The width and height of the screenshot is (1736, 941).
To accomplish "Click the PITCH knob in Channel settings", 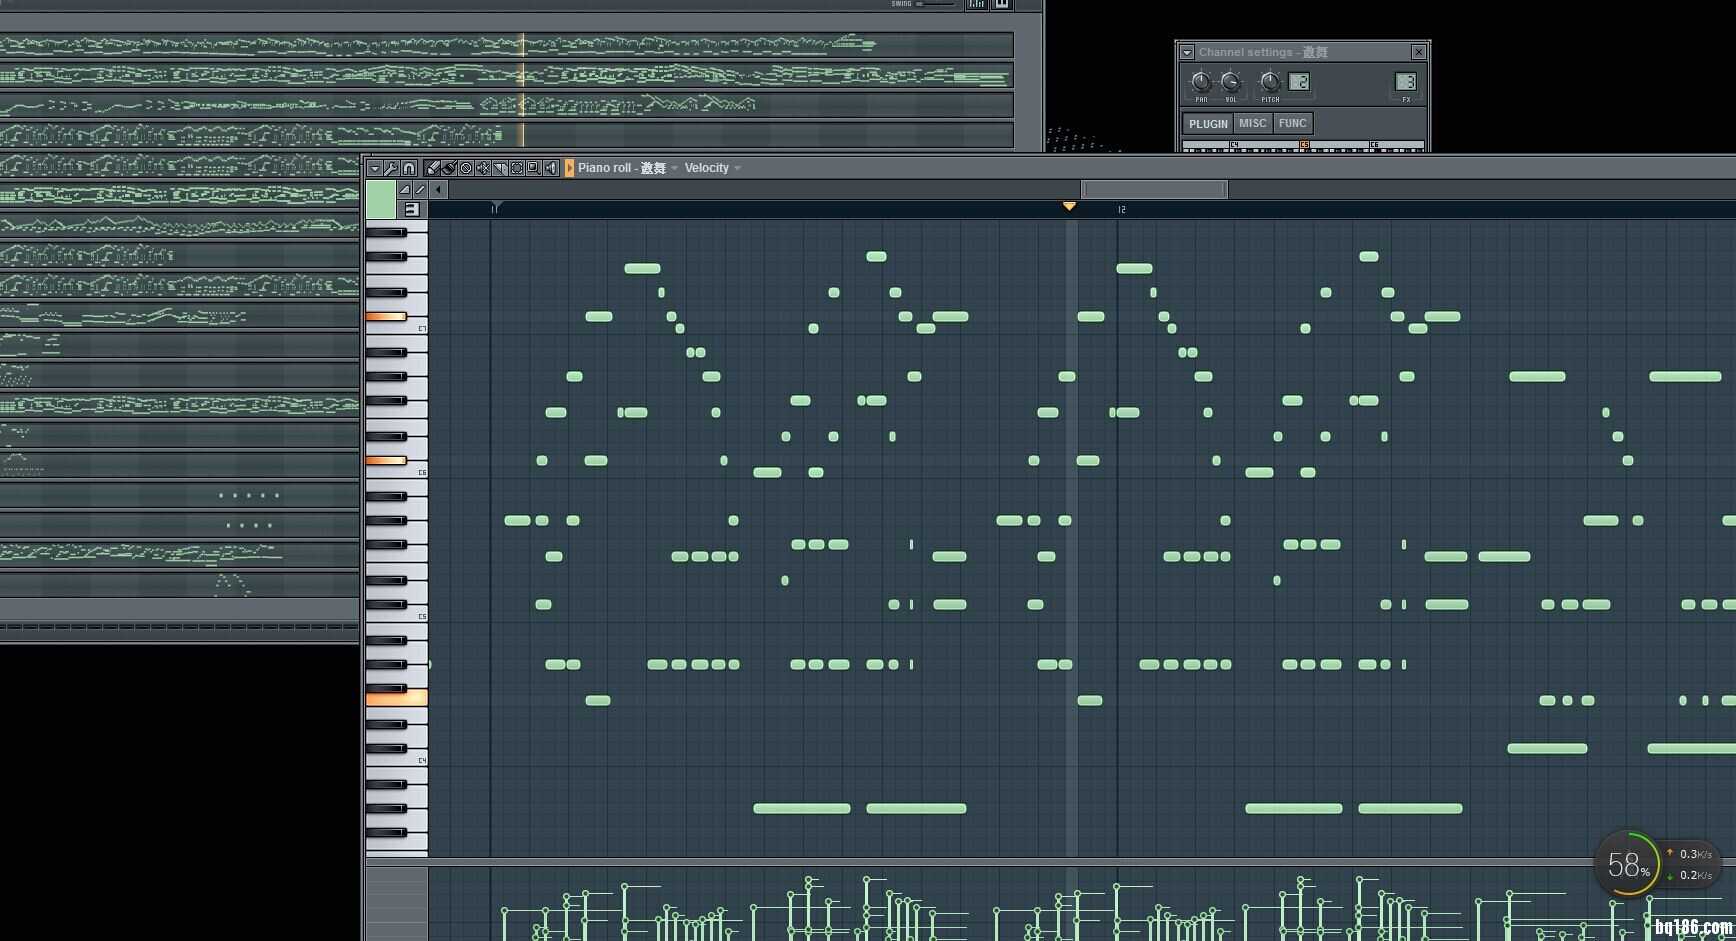I will click(x=1270, y=82).
